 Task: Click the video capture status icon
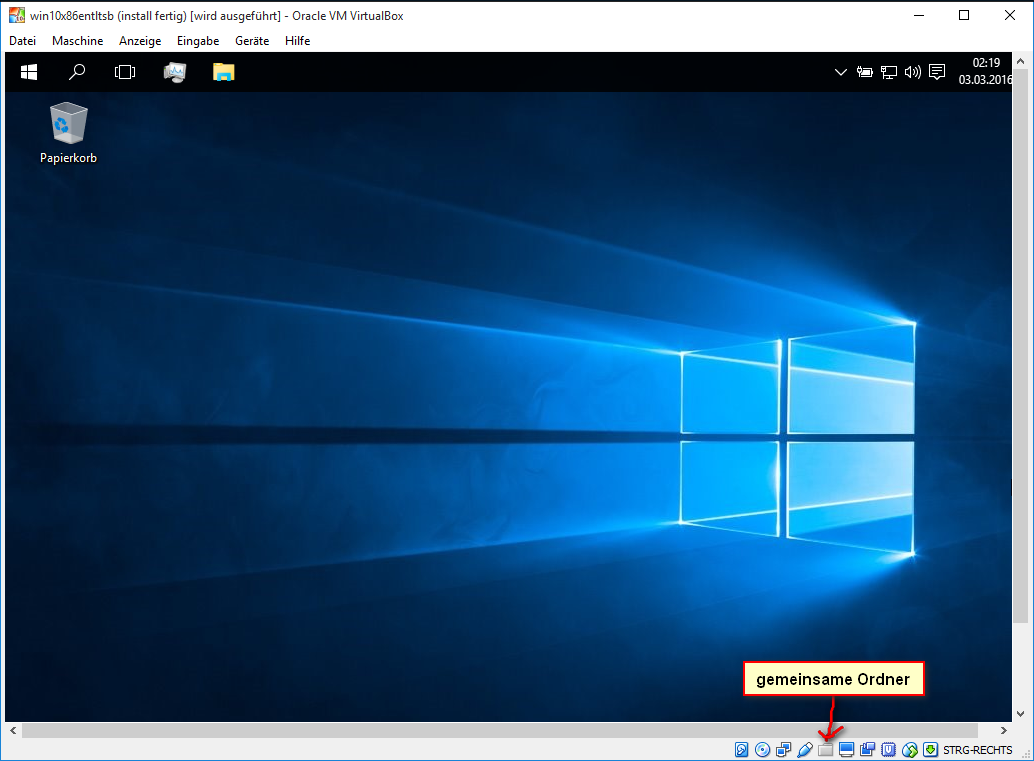click(x=868, y=750)
